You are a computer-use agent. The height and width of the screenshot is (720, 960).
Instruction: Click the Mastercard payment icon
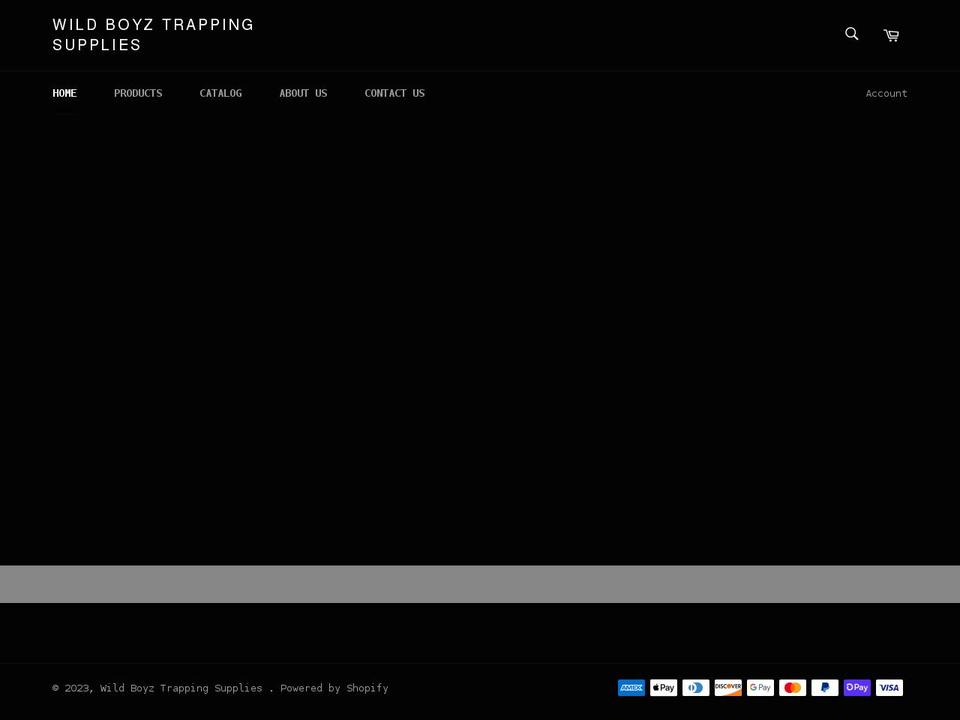[x=792, y=688]
